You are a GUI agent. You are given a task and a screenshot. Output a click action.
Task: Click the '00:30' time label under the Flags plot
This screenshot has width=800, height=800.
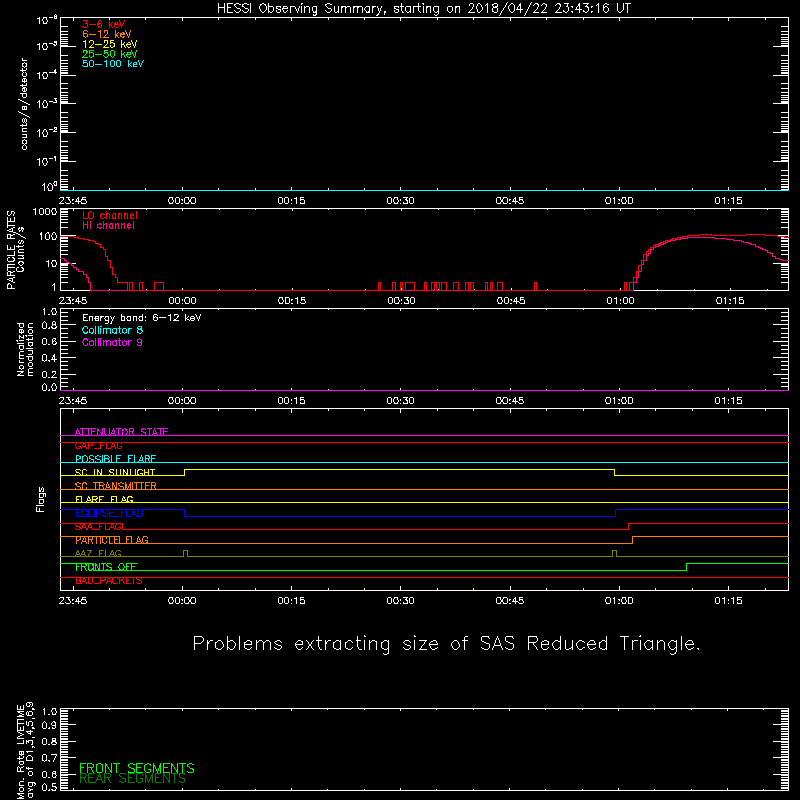[401, 601]
